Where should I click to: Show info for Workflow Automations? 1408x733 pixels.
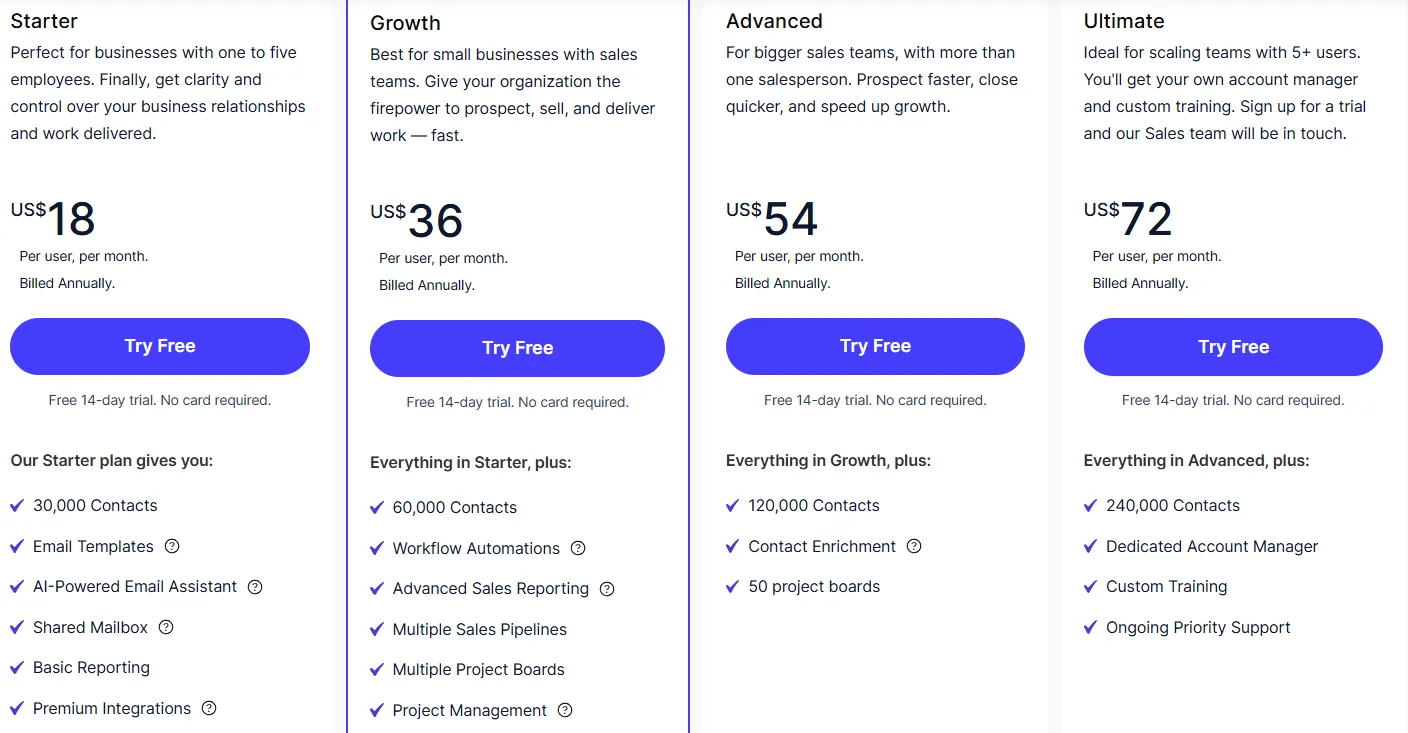[x=578, y=548]
